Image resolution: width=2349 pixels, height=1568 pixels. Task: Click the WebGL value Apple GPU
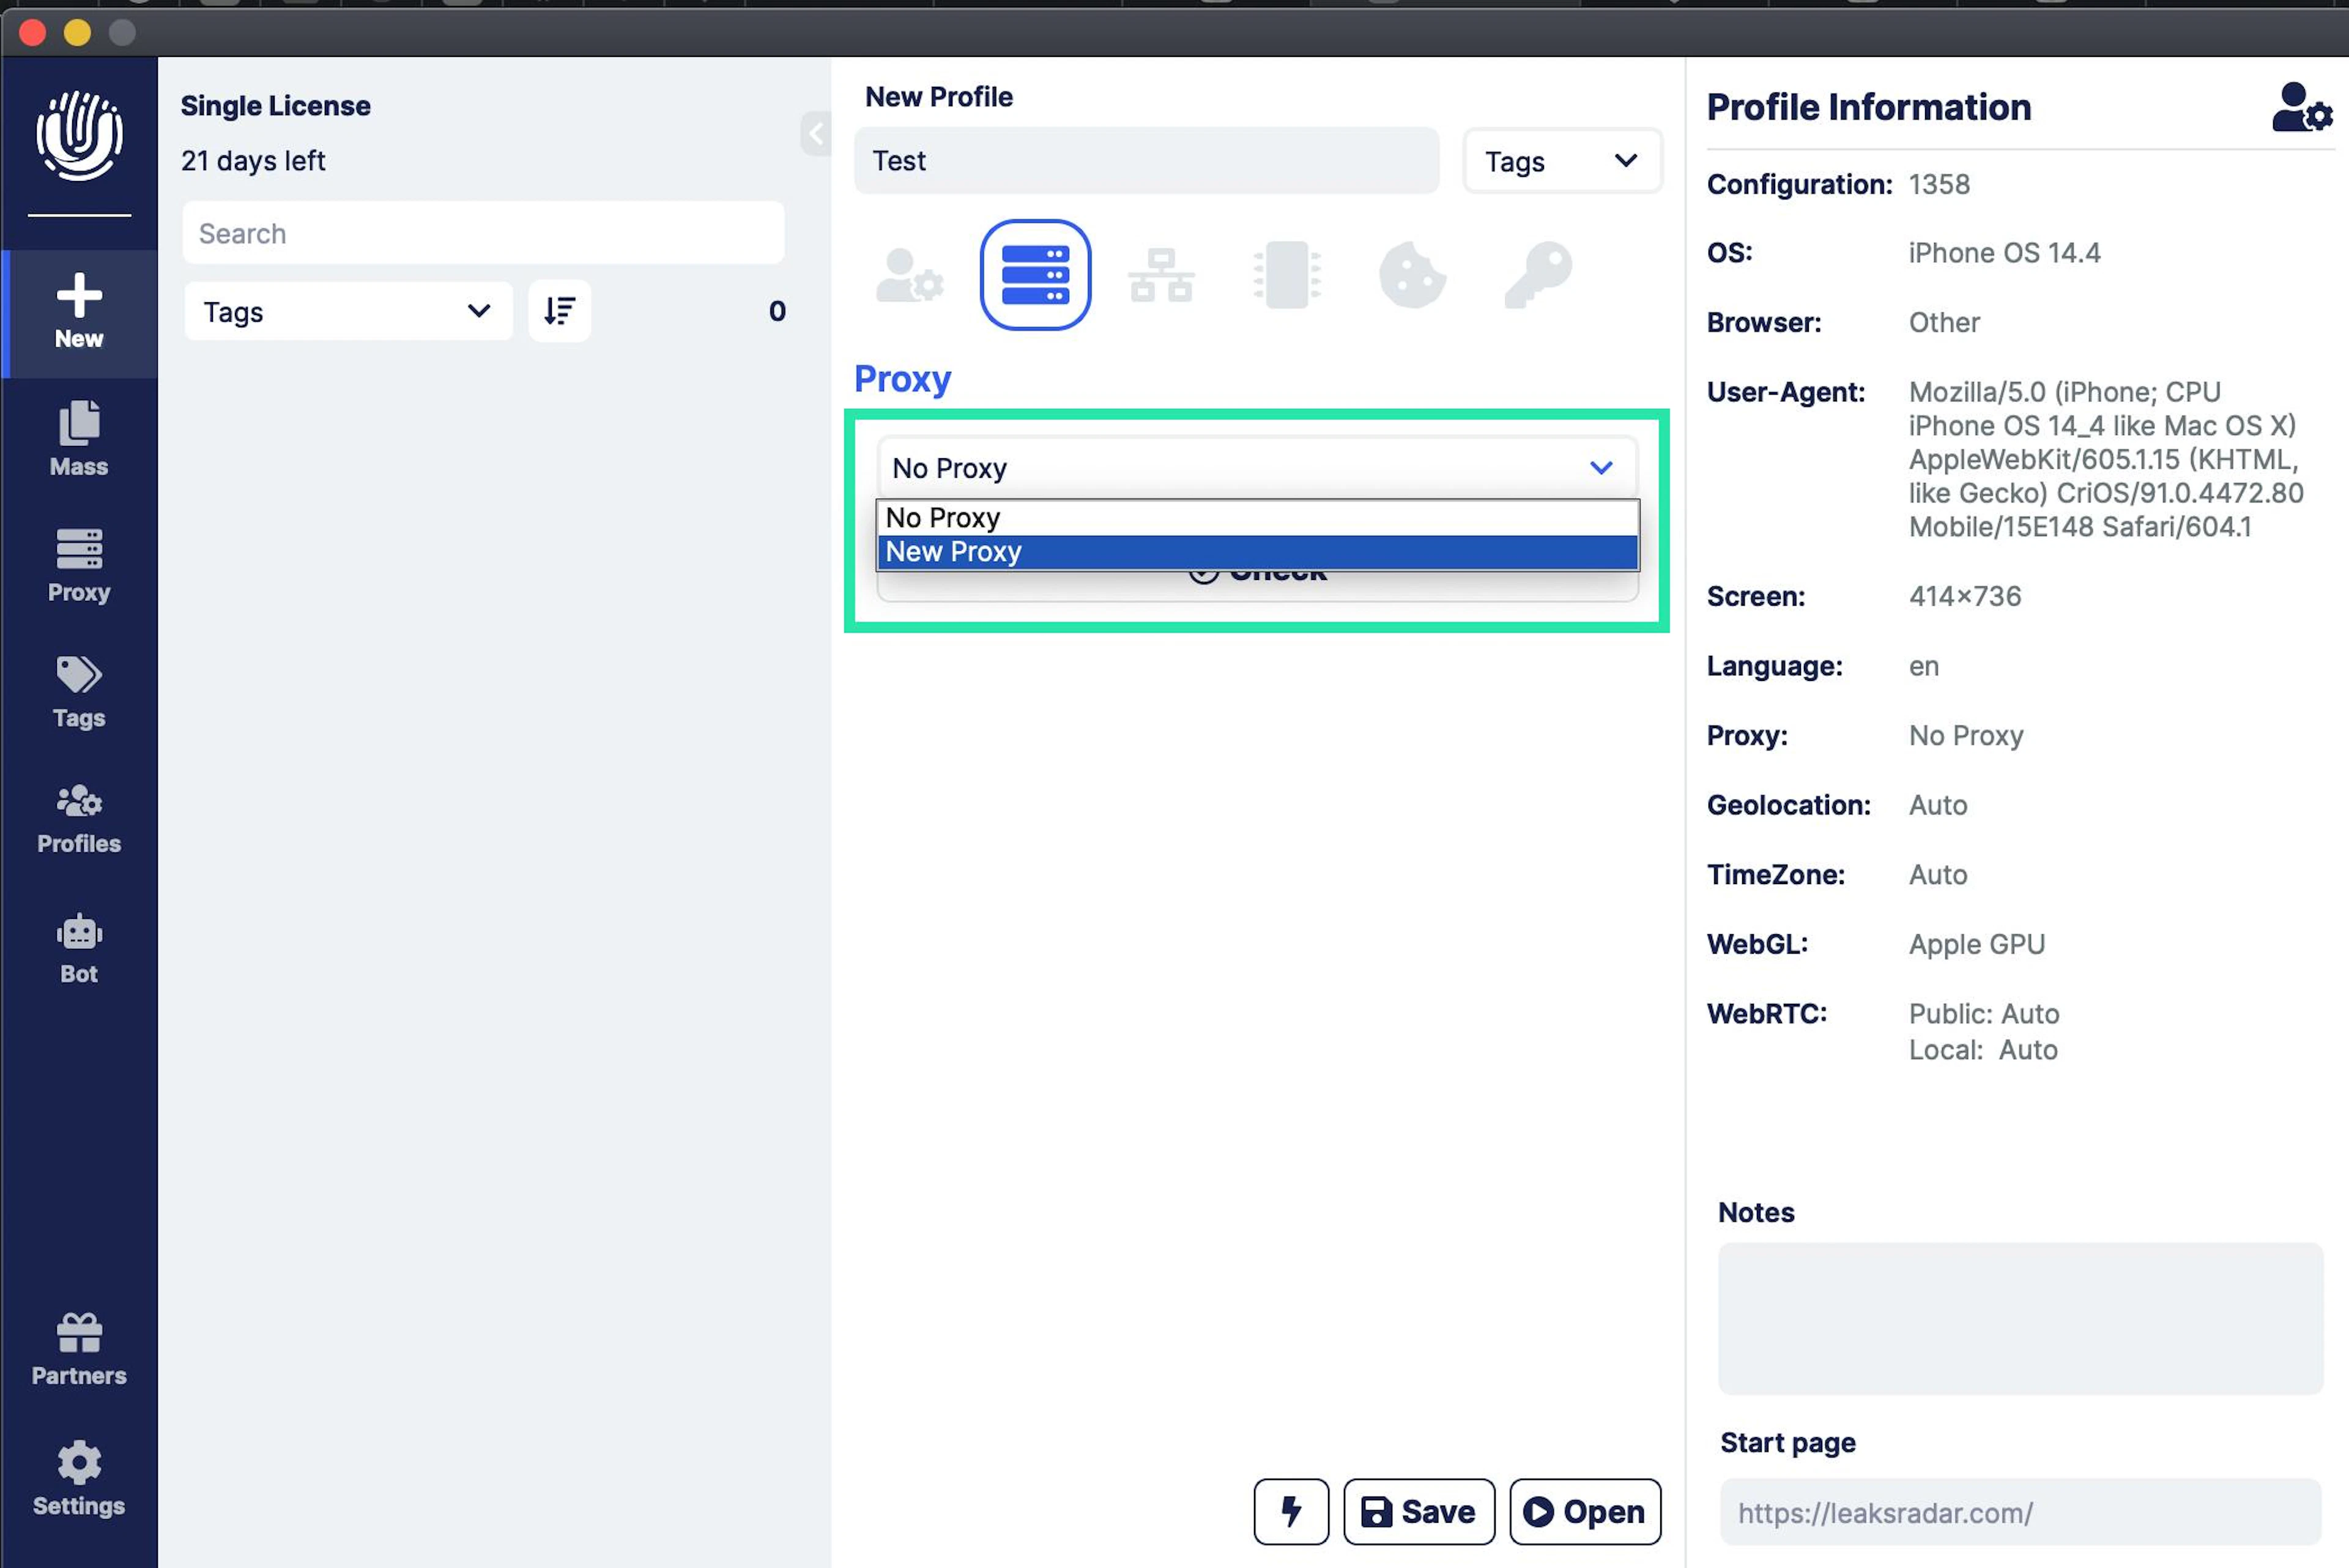1977,944
